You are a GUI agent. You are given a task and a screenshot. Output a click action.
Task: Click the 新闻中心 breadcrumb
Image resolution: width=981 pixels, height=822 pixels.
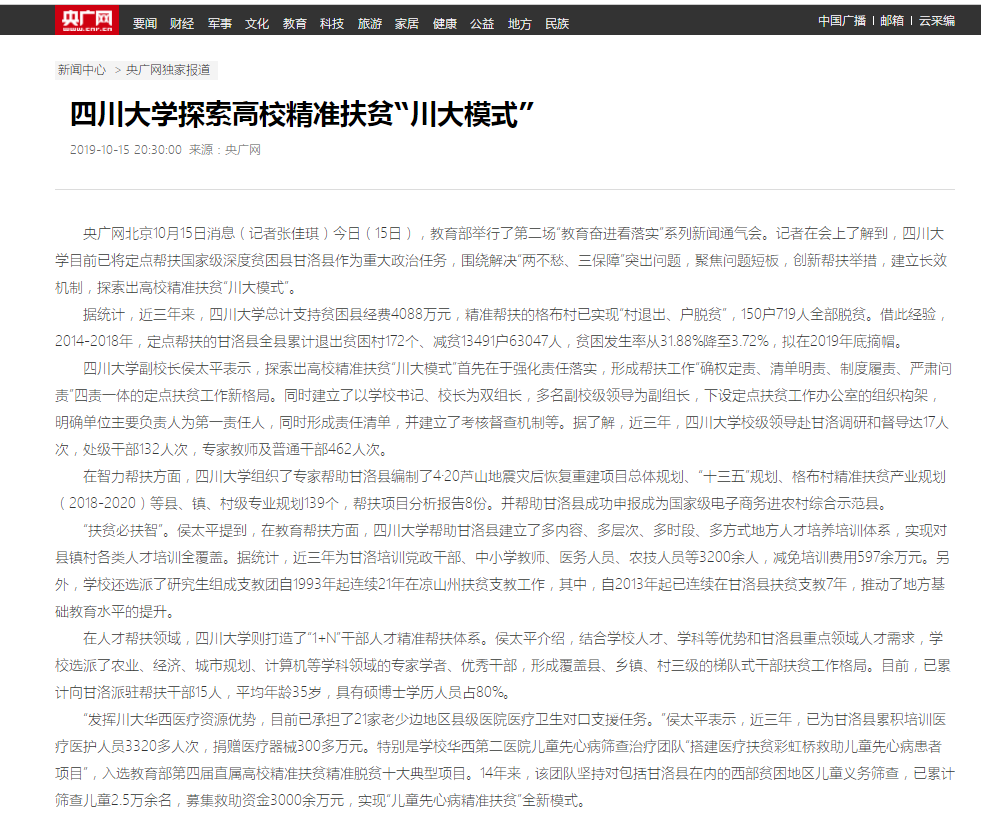coord(81,70)
